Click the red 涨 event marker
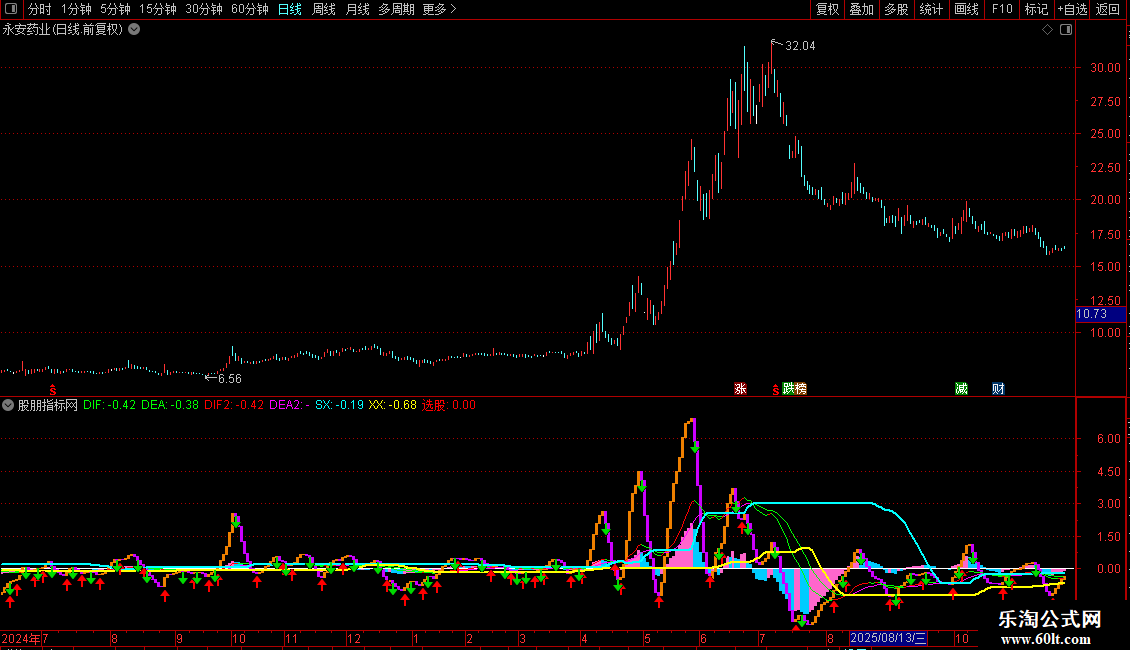The height and width of the screenshot is (650, 1130). coord(740,389)
